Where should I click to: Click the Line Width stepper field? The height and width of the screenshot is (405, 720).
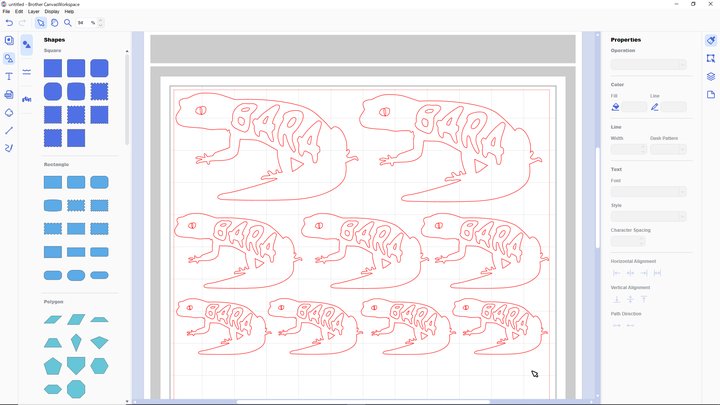(x=629, y=149)
